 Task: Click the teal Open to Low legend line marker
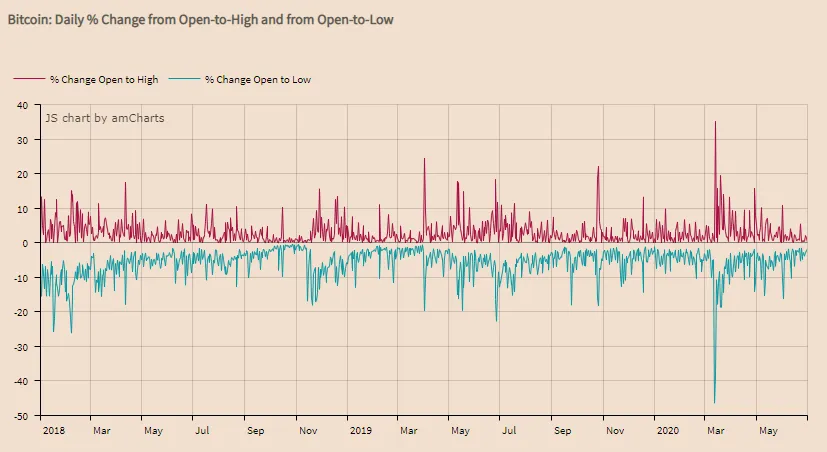coord(185,79)
